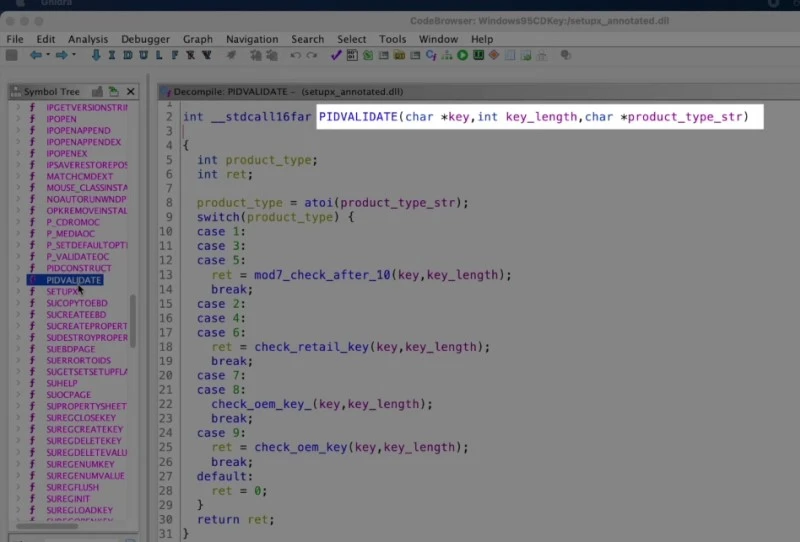Click check_retail_key call in decompiled code

point(311,347)
